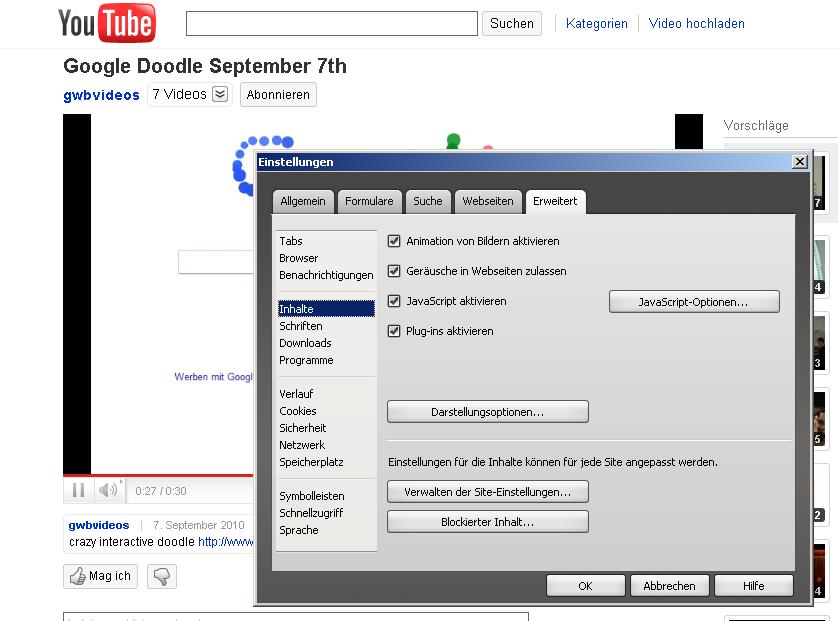This screenshot has width=838, height=621.
Task: Open gwbvideos channel link under title
Action: tap(102, 95)
